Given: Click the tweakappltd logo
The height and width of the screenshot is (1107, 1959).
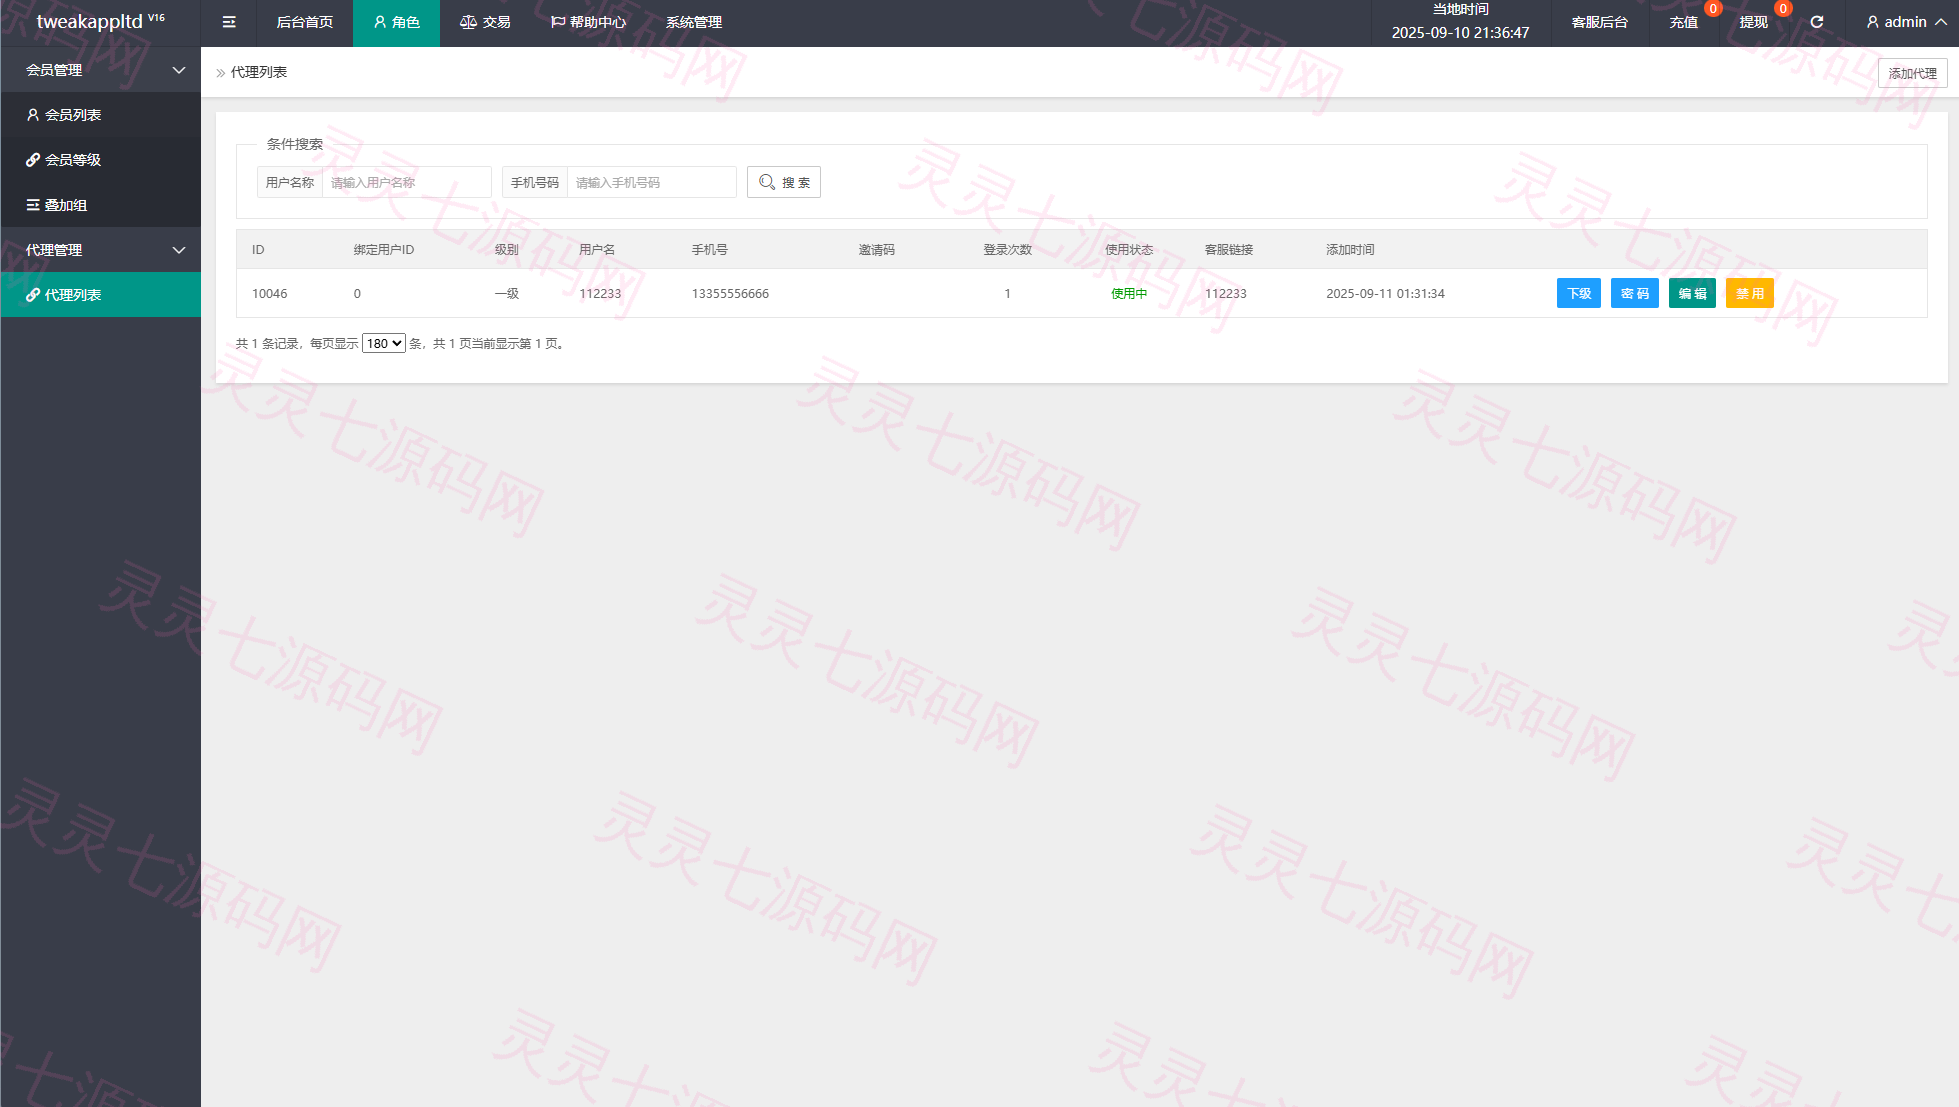Looking at the screenshot, I should (100, 22).
